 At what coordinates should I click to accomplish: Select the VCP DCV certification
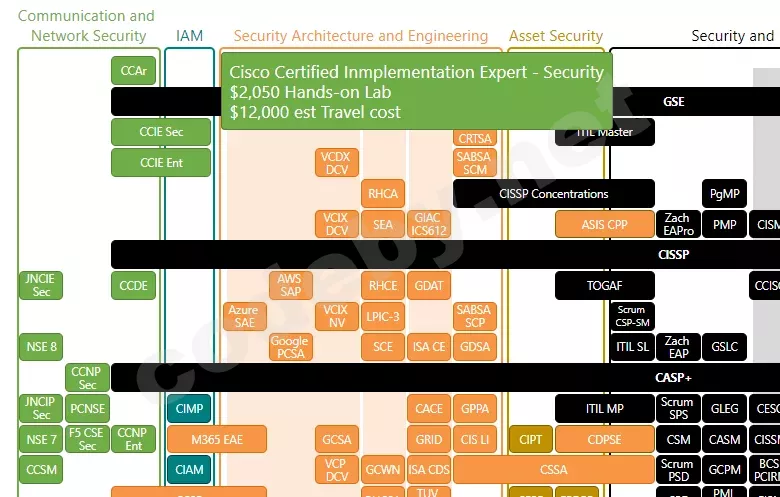click(x=337, y=470)
